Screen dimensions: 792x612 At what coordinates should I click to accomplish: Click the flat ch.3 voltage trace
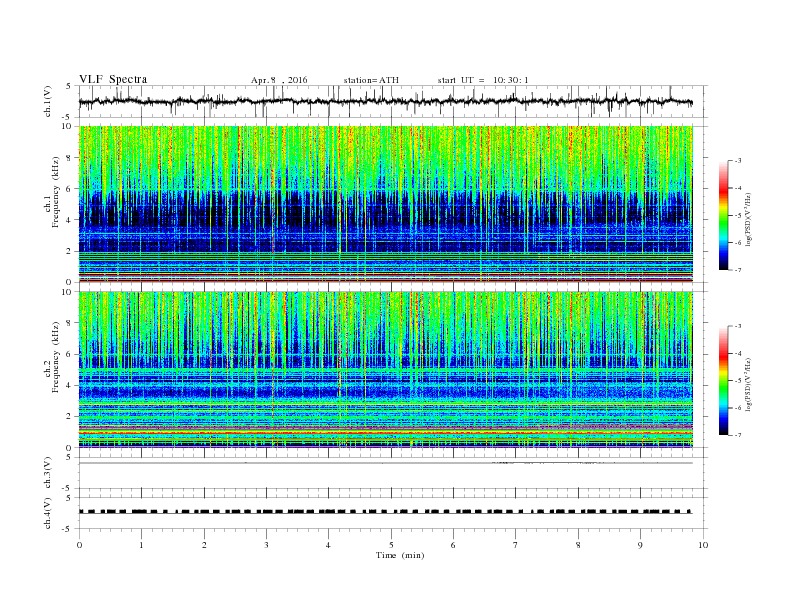[386, 463]
